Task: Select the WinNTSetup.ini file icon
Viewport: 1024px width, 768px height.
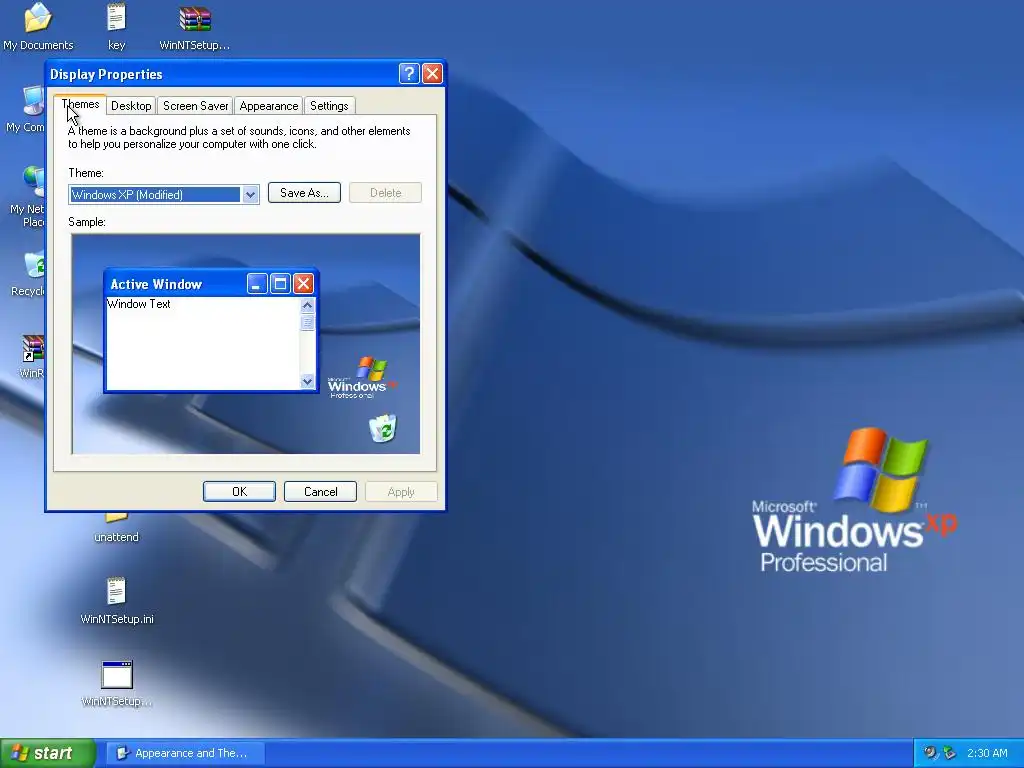Action: (x=116, y=601)
